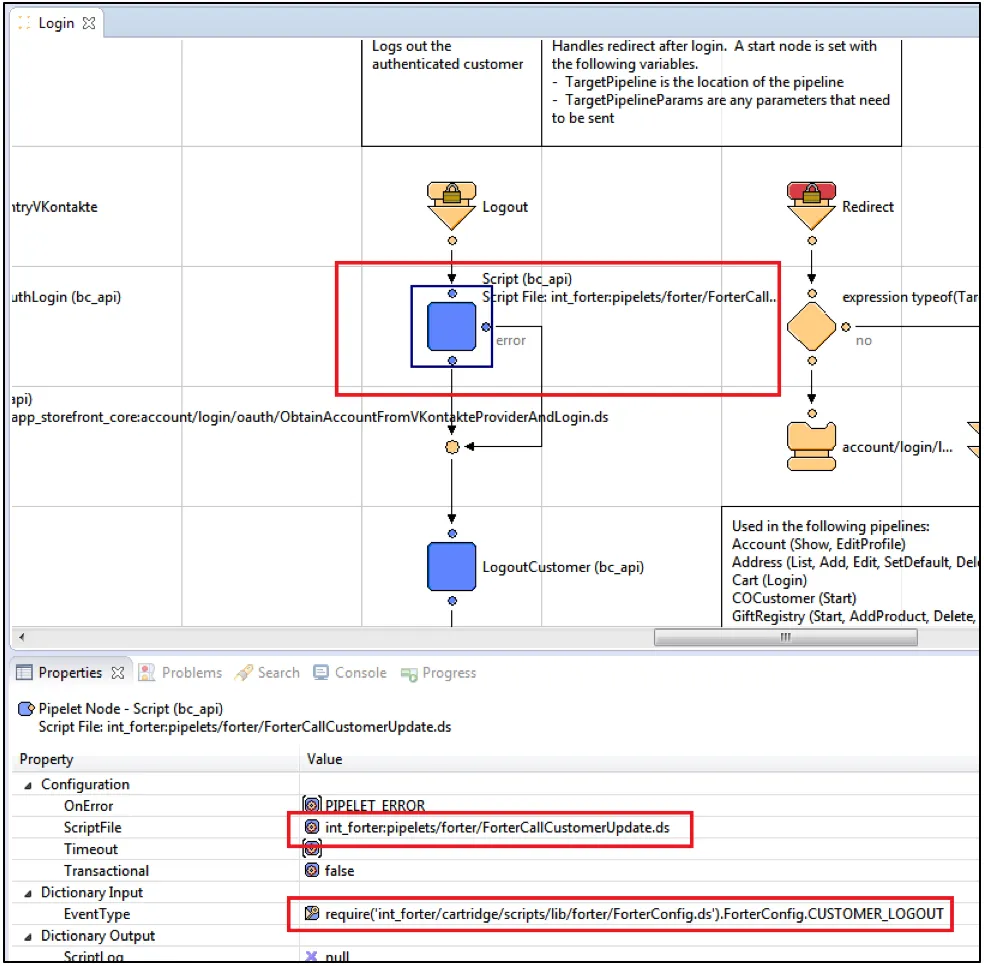Select the OnError property row
The height and width of the screenshot is (966, 984).
495,806
